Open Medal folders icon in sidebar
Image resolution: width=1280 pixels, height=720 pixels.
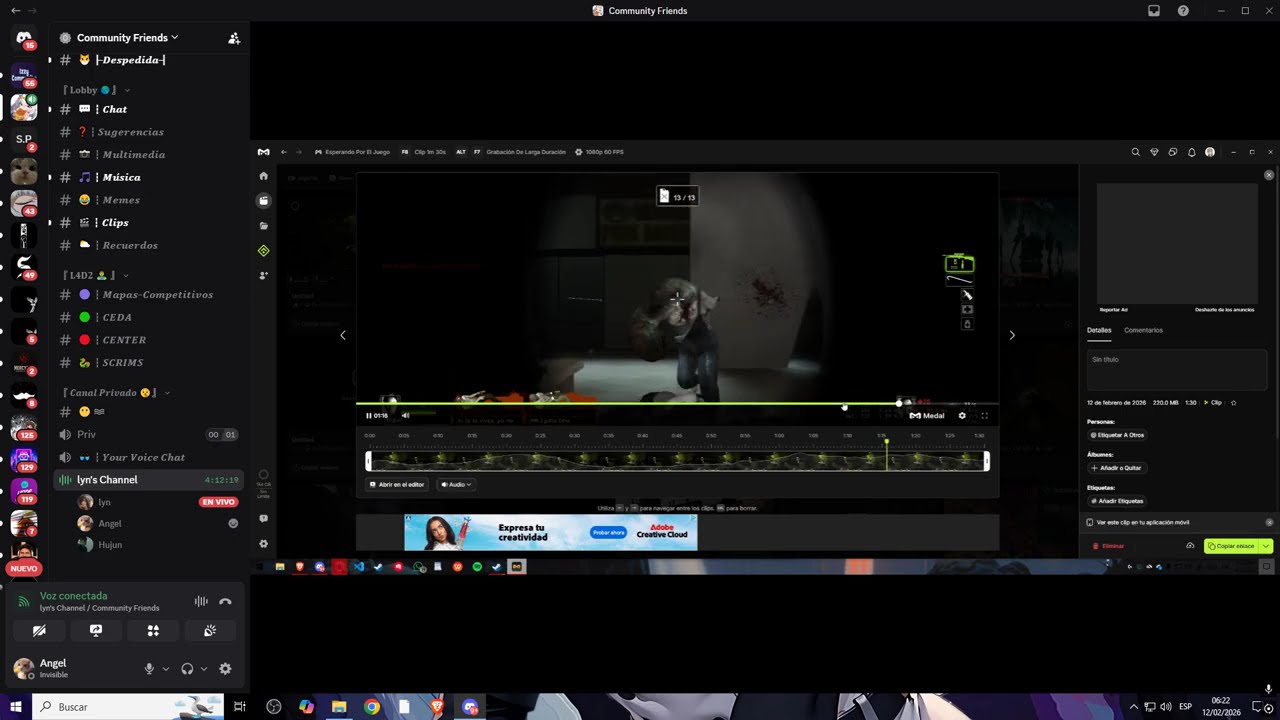263,226
